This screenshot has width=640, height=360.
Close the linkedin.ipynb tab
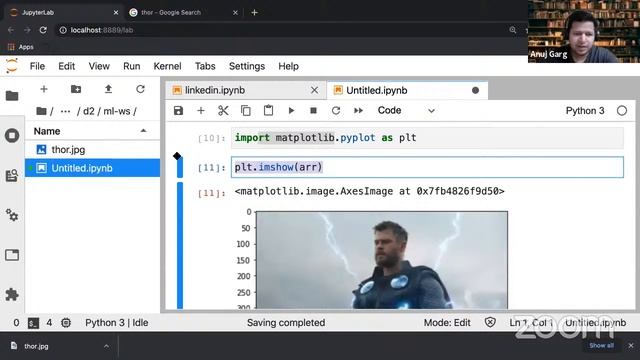[x=314, y=90]
